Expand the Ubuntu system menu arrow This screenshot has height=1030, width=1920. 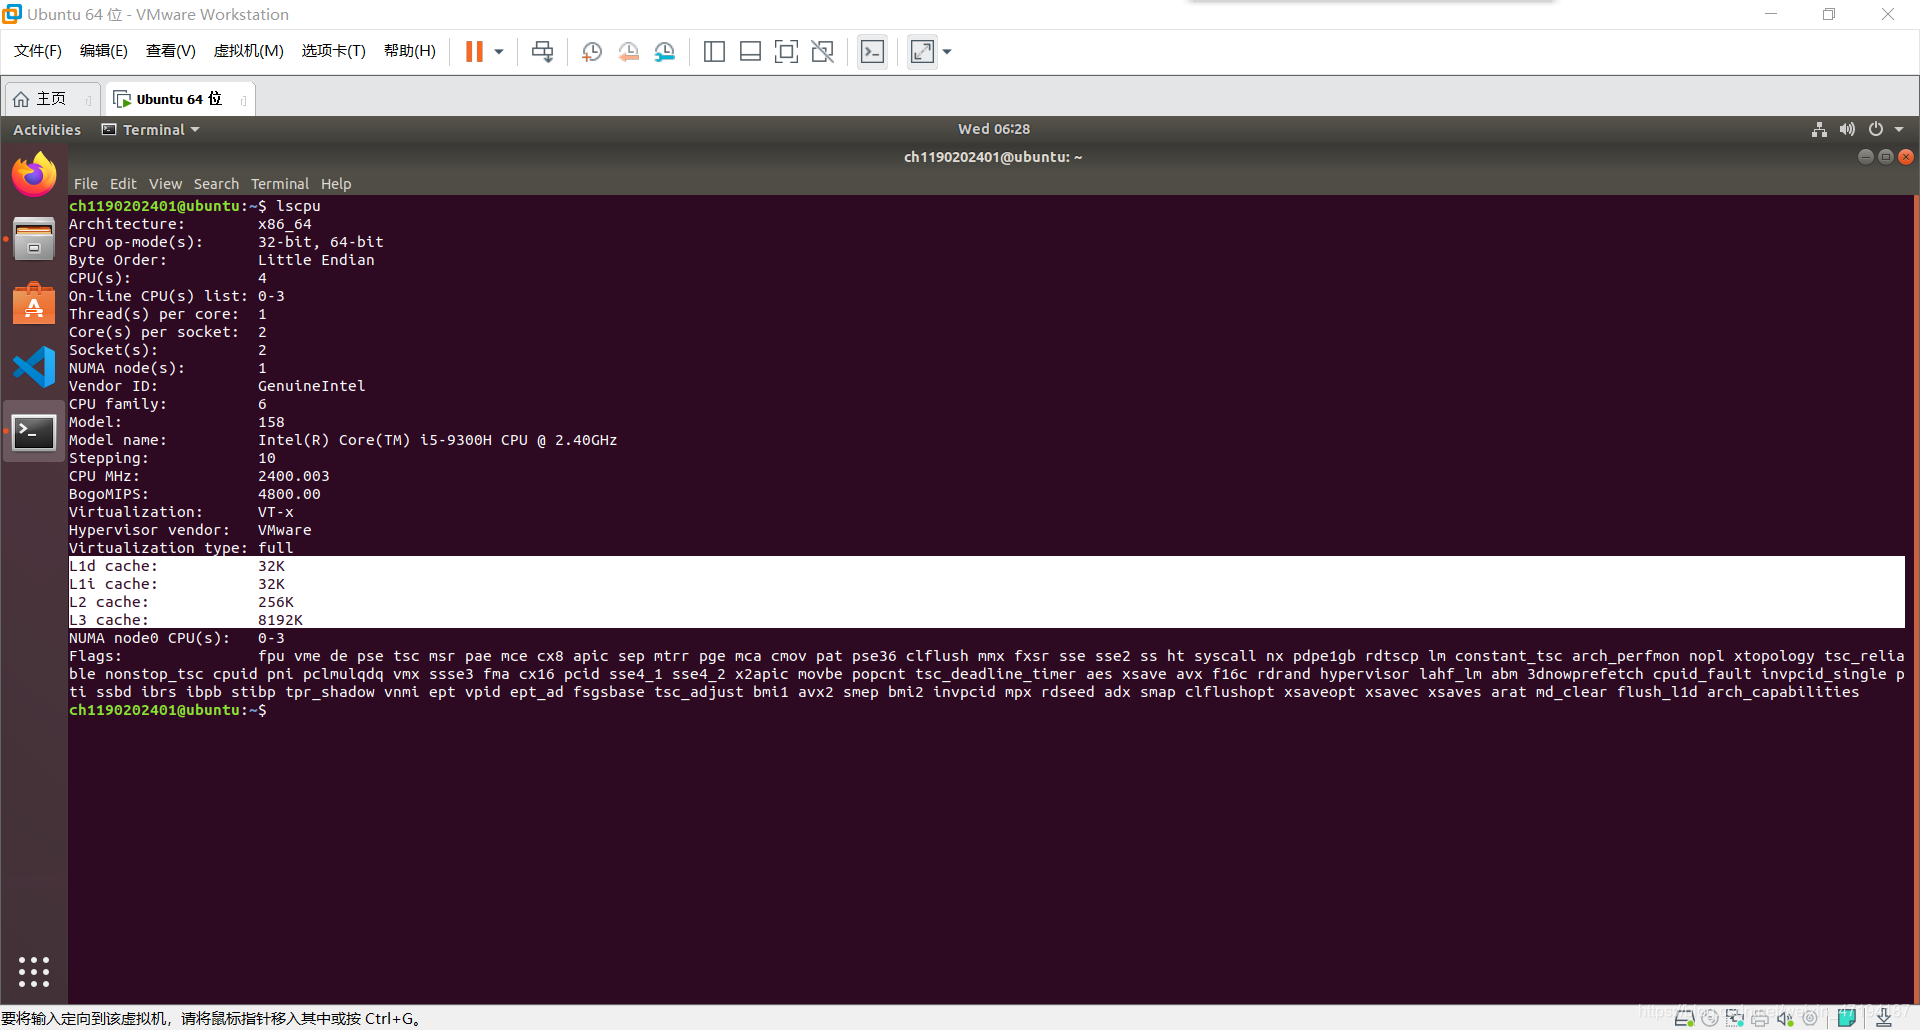(1899, 129)
